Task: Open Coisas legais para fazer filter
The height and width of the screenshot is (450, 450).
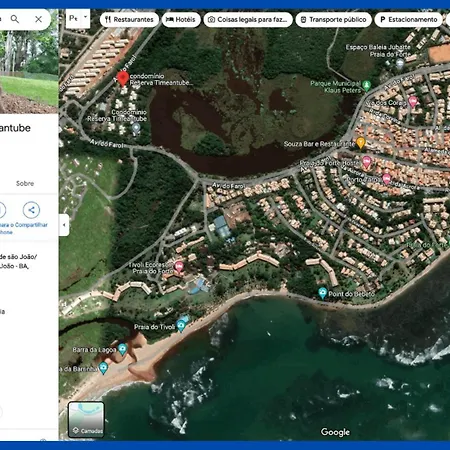Action: click(x=248, y=20)
